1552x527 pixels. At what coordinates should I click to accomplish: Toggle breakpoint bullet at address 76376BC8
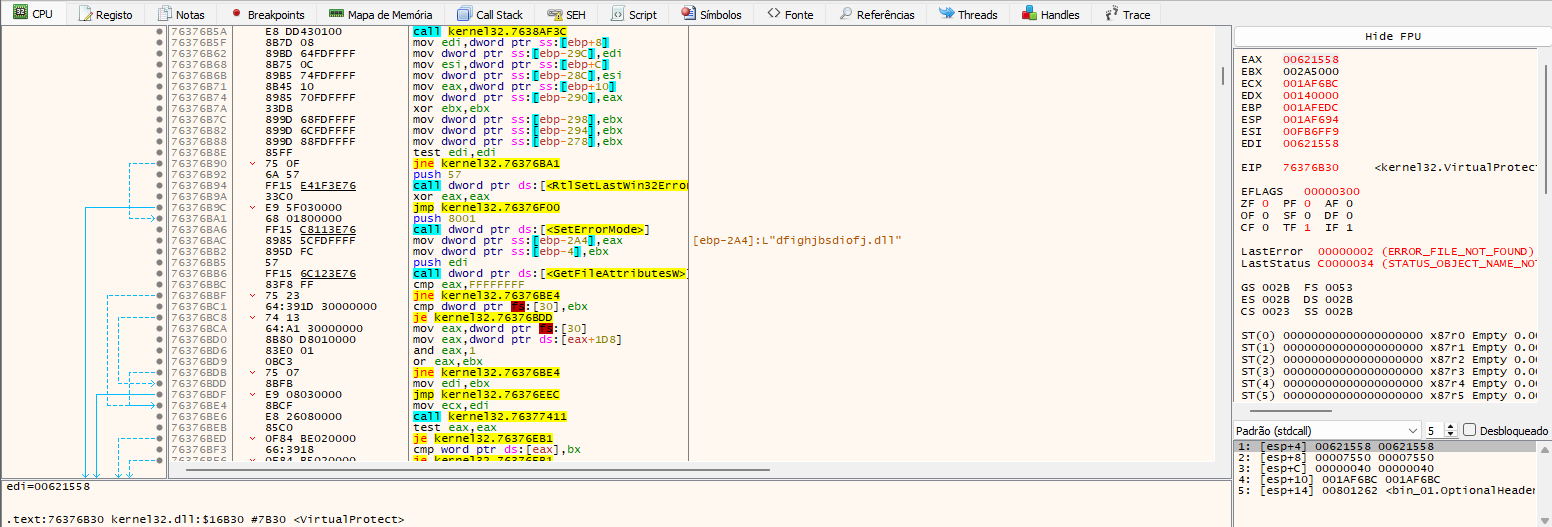[160, 317]
